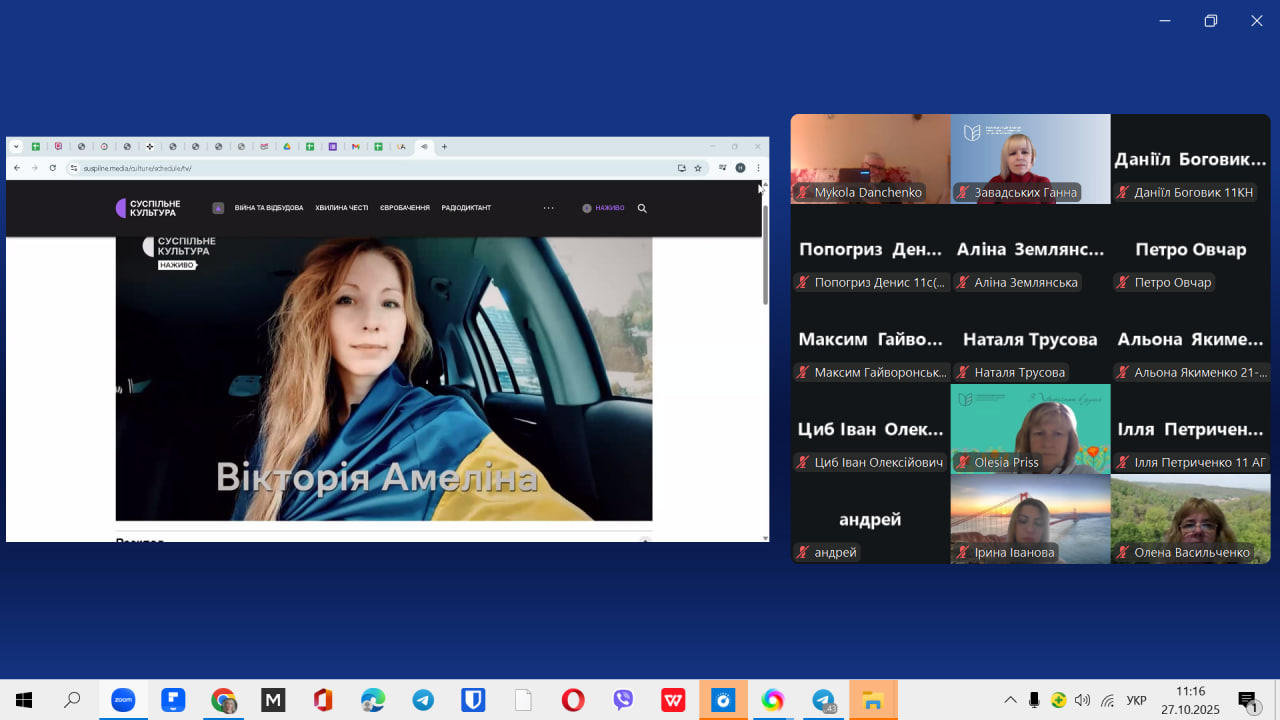Click the Wi-Fi network icon in system tray
The image size is (1280, 720).
(x=1107, y=700)
